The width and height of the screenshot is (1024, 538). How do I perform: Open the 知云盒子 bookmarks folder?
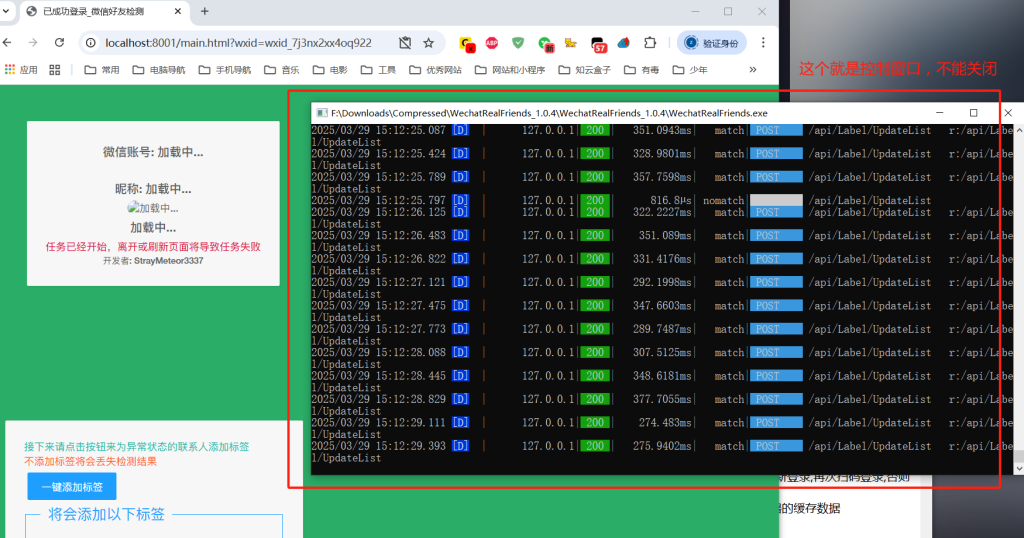coord(597,70)
